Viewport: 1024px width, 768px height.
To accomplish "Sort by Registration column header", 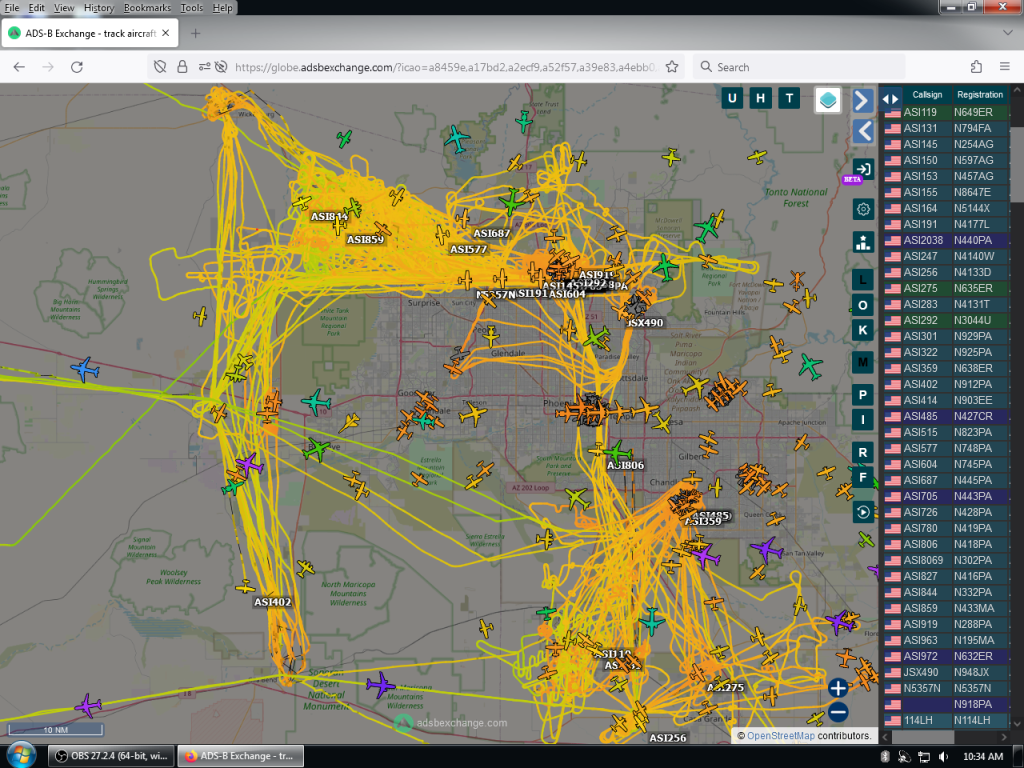I will (x=980, y=95).
